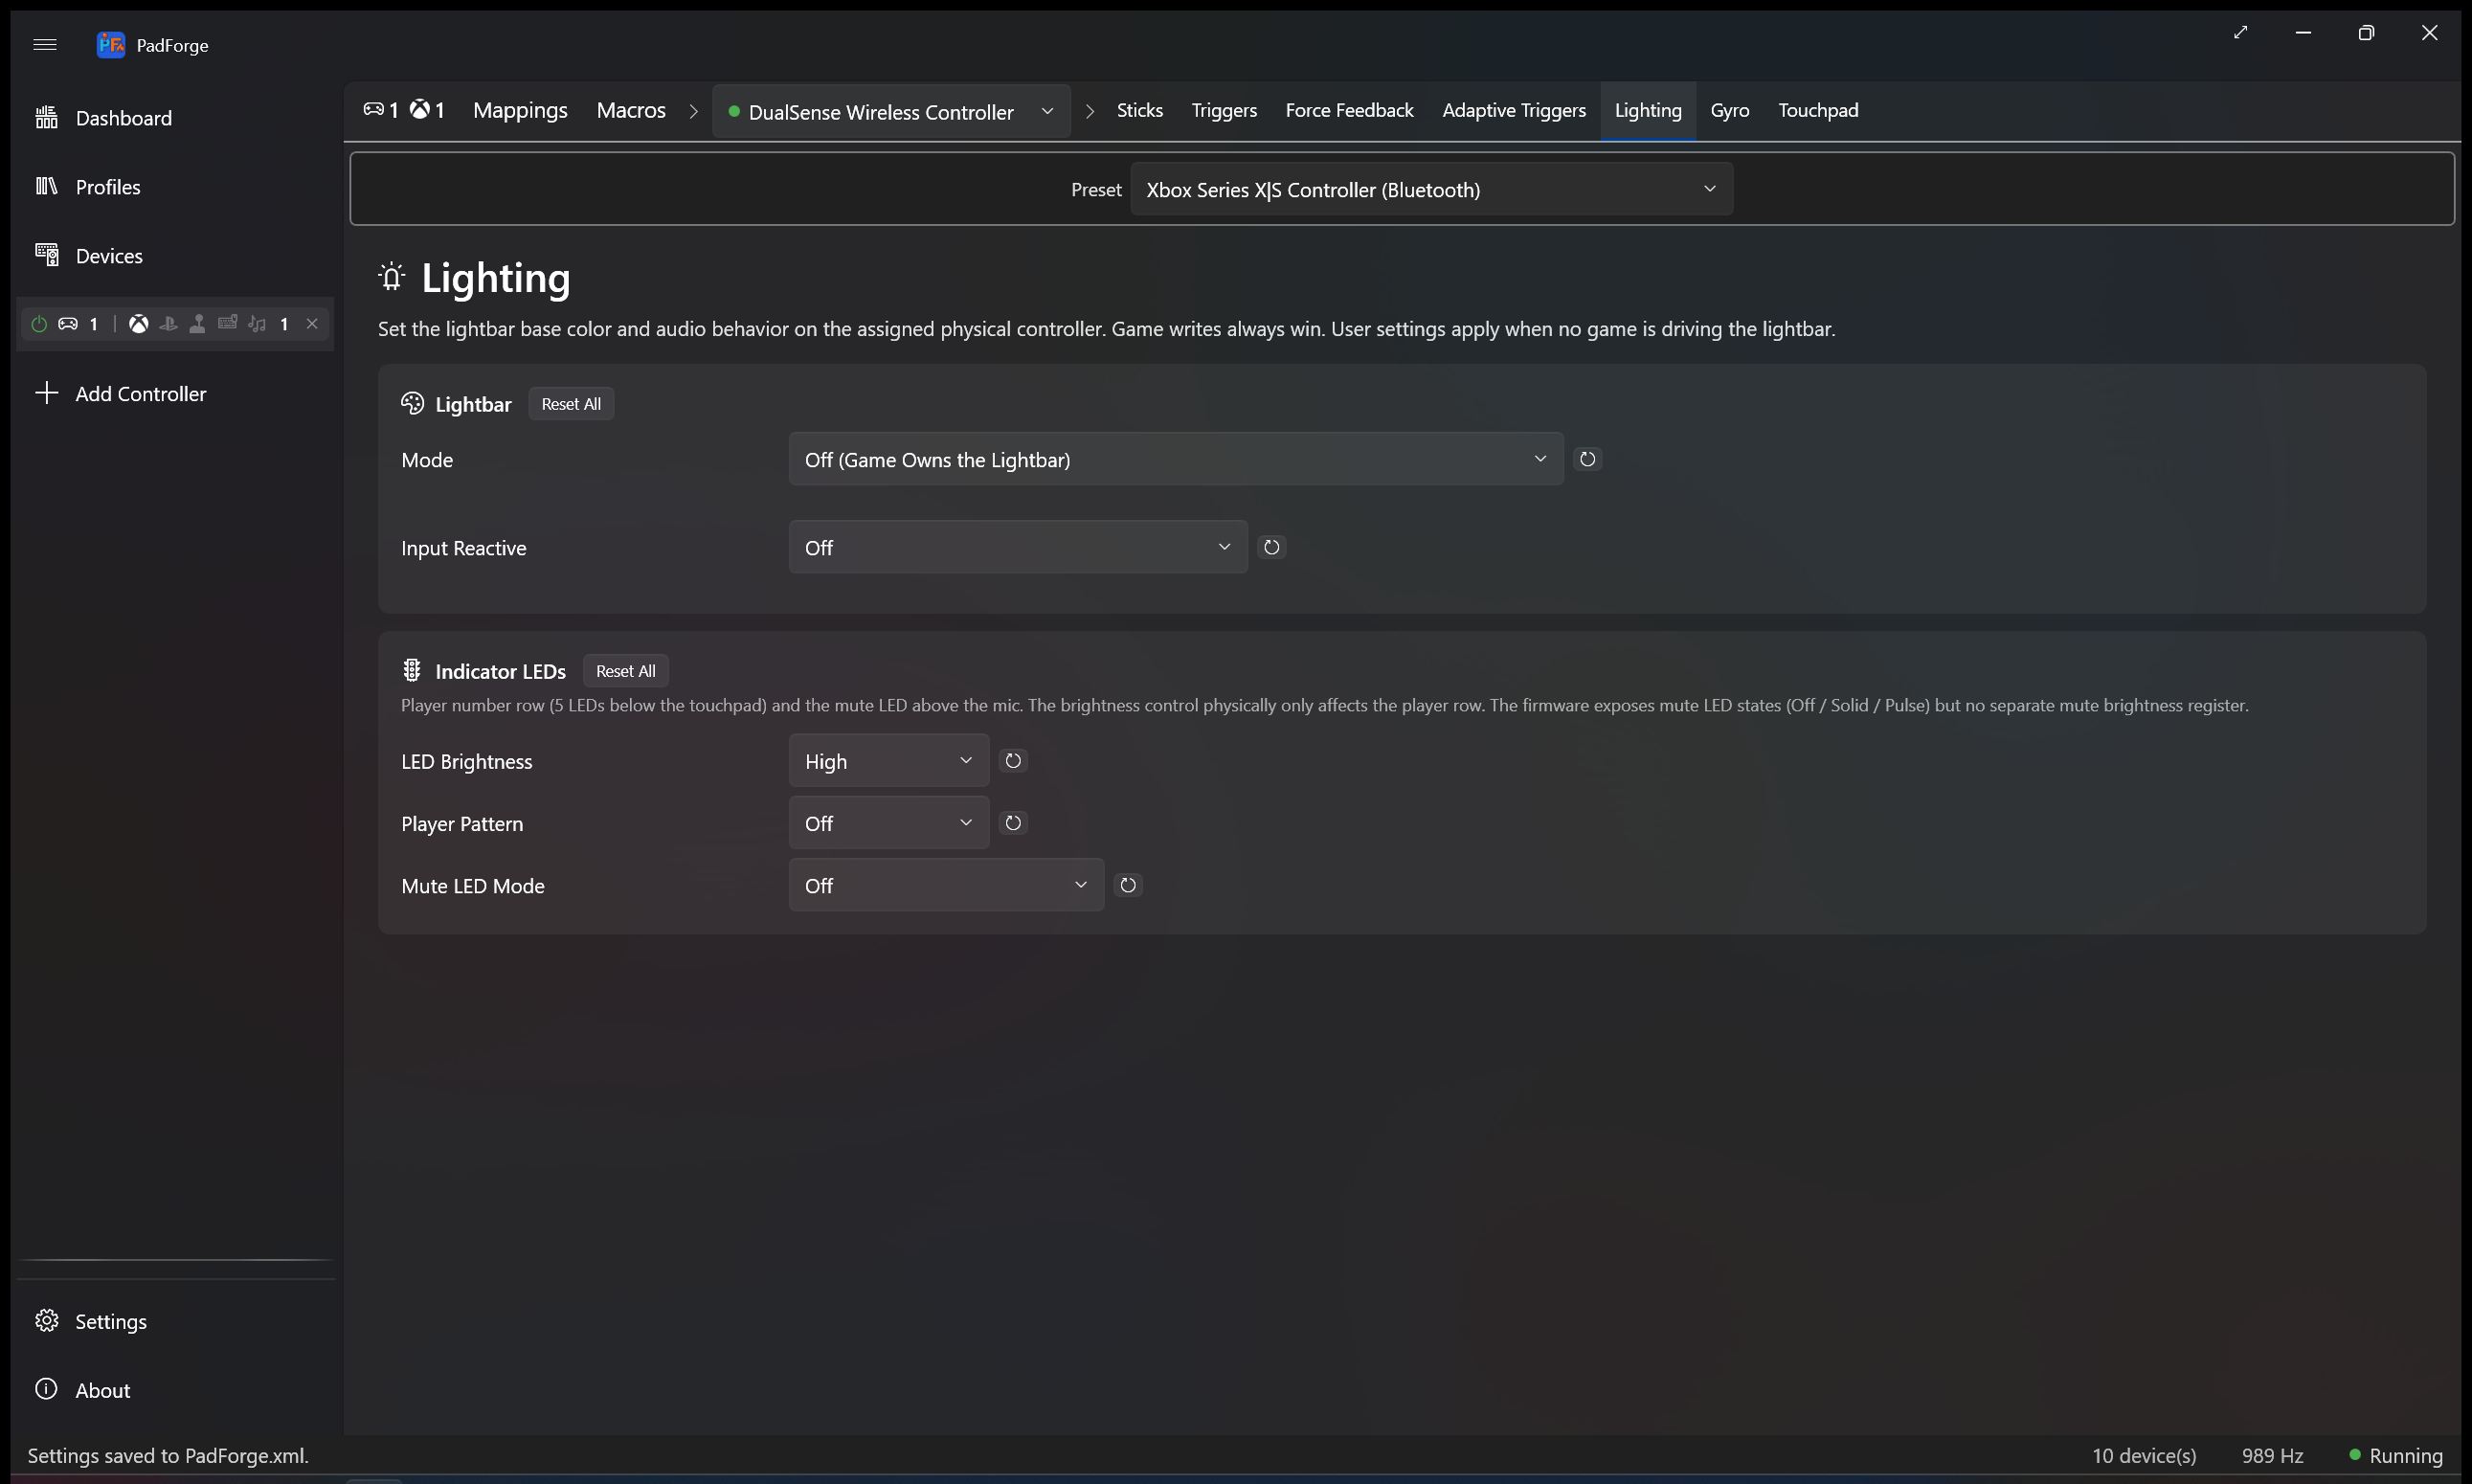Switch to the Sticks tab

[x=1140, y=110]
